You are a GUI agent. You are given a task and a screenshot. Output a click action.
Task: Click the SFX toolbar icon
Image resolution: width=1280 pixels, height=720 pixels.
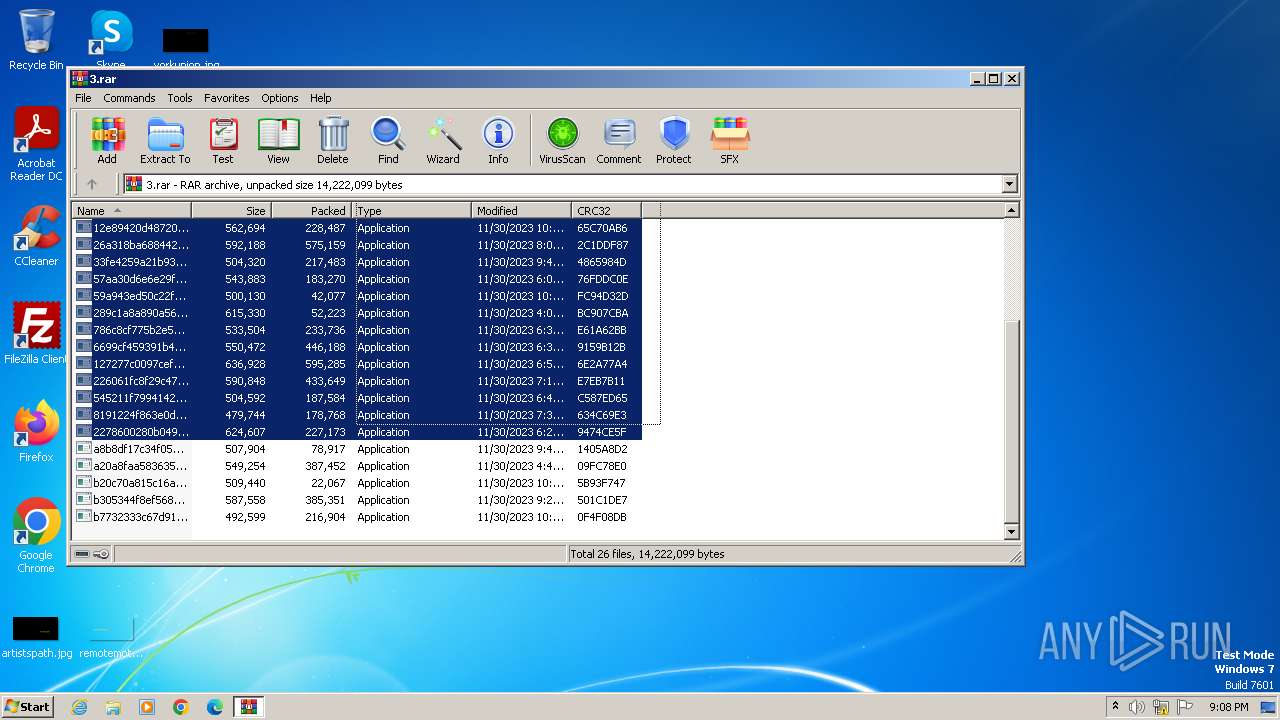point(730,140)
